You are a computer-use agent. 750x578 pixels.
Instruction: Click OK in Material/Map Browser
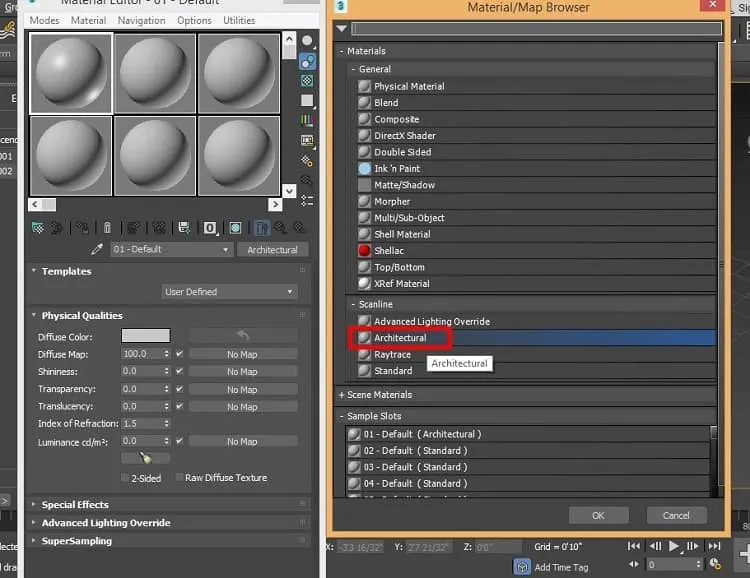point(598,516)
